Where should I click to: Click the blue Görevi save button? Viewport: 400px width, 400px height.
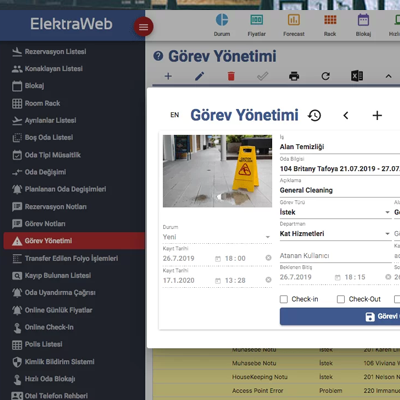pos(340,316)
